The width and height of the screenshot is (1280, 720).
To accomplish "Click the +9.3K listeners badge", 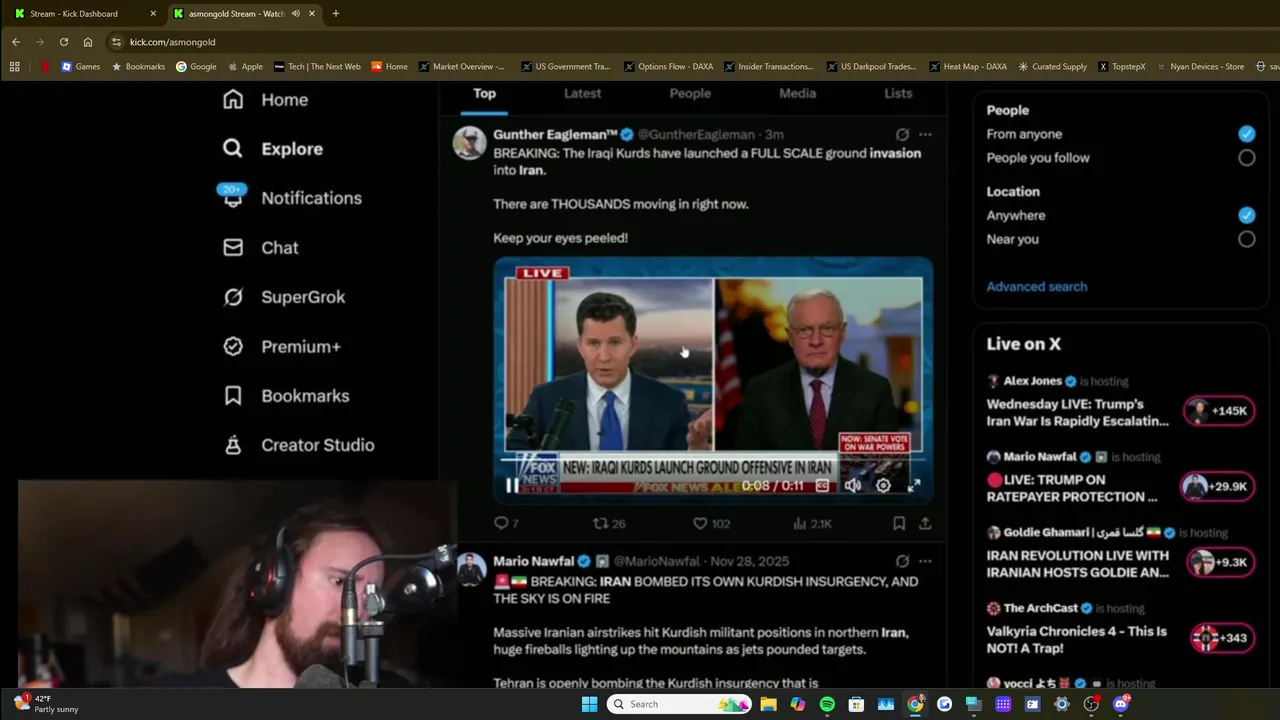I will click(x=1219, y=562).
